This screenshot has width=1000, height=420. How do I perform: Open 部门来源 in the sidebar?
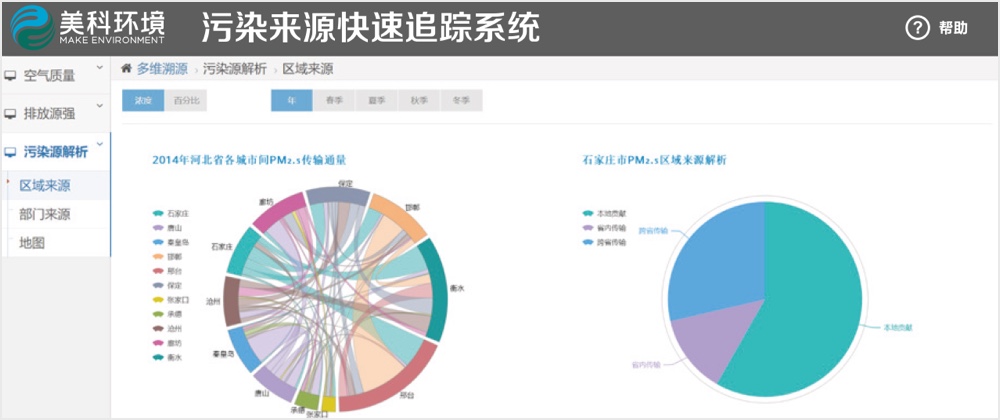click(45, 214)
